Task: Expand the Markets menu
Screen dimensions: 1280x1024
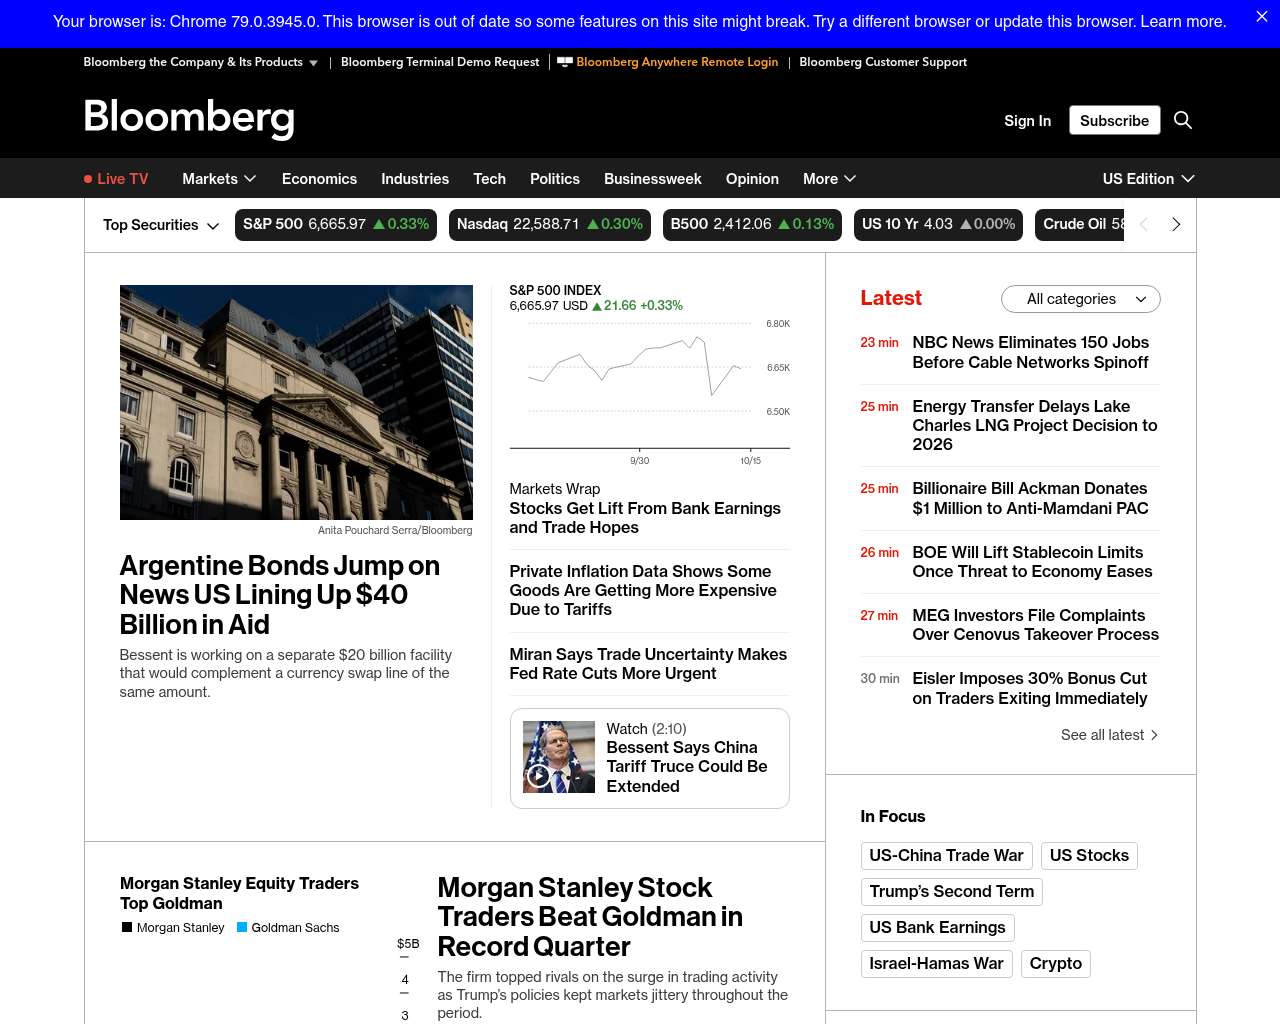Action: click(x=219, y=179)
